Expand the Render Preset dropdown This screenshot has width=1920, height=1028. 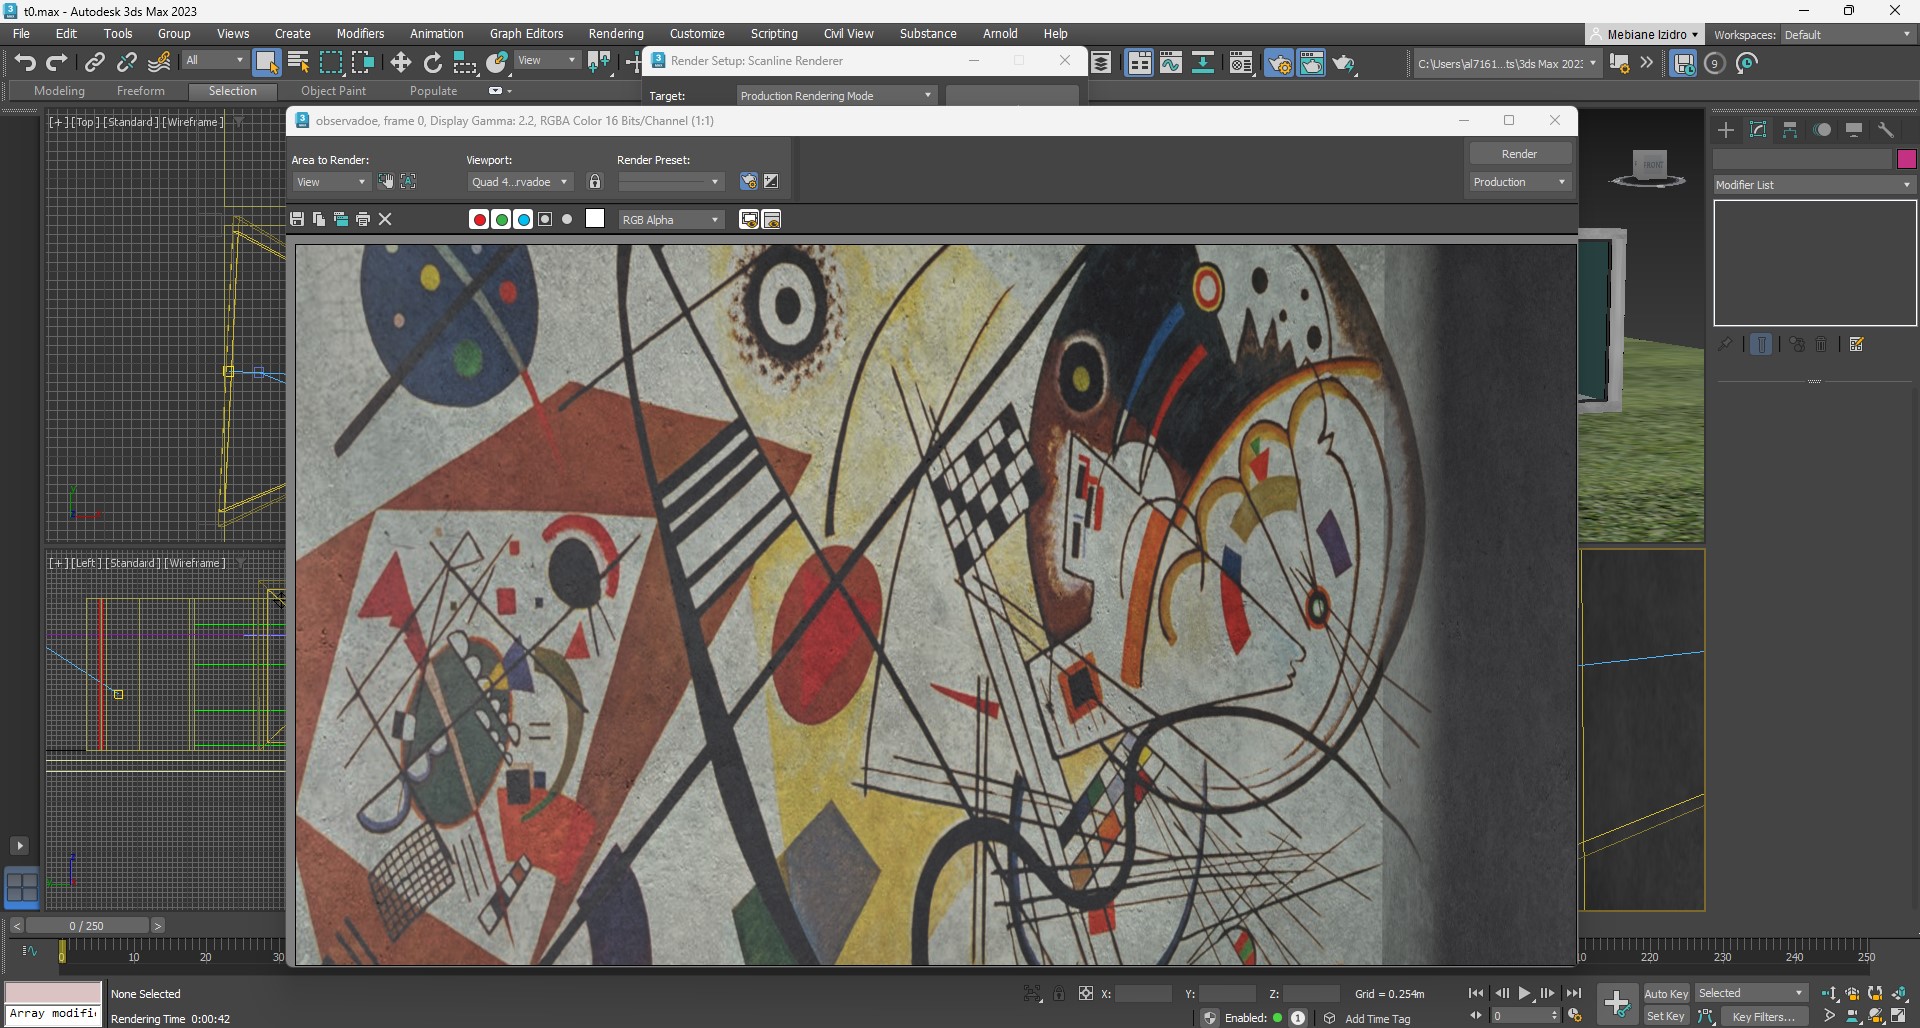pos(670,182)
